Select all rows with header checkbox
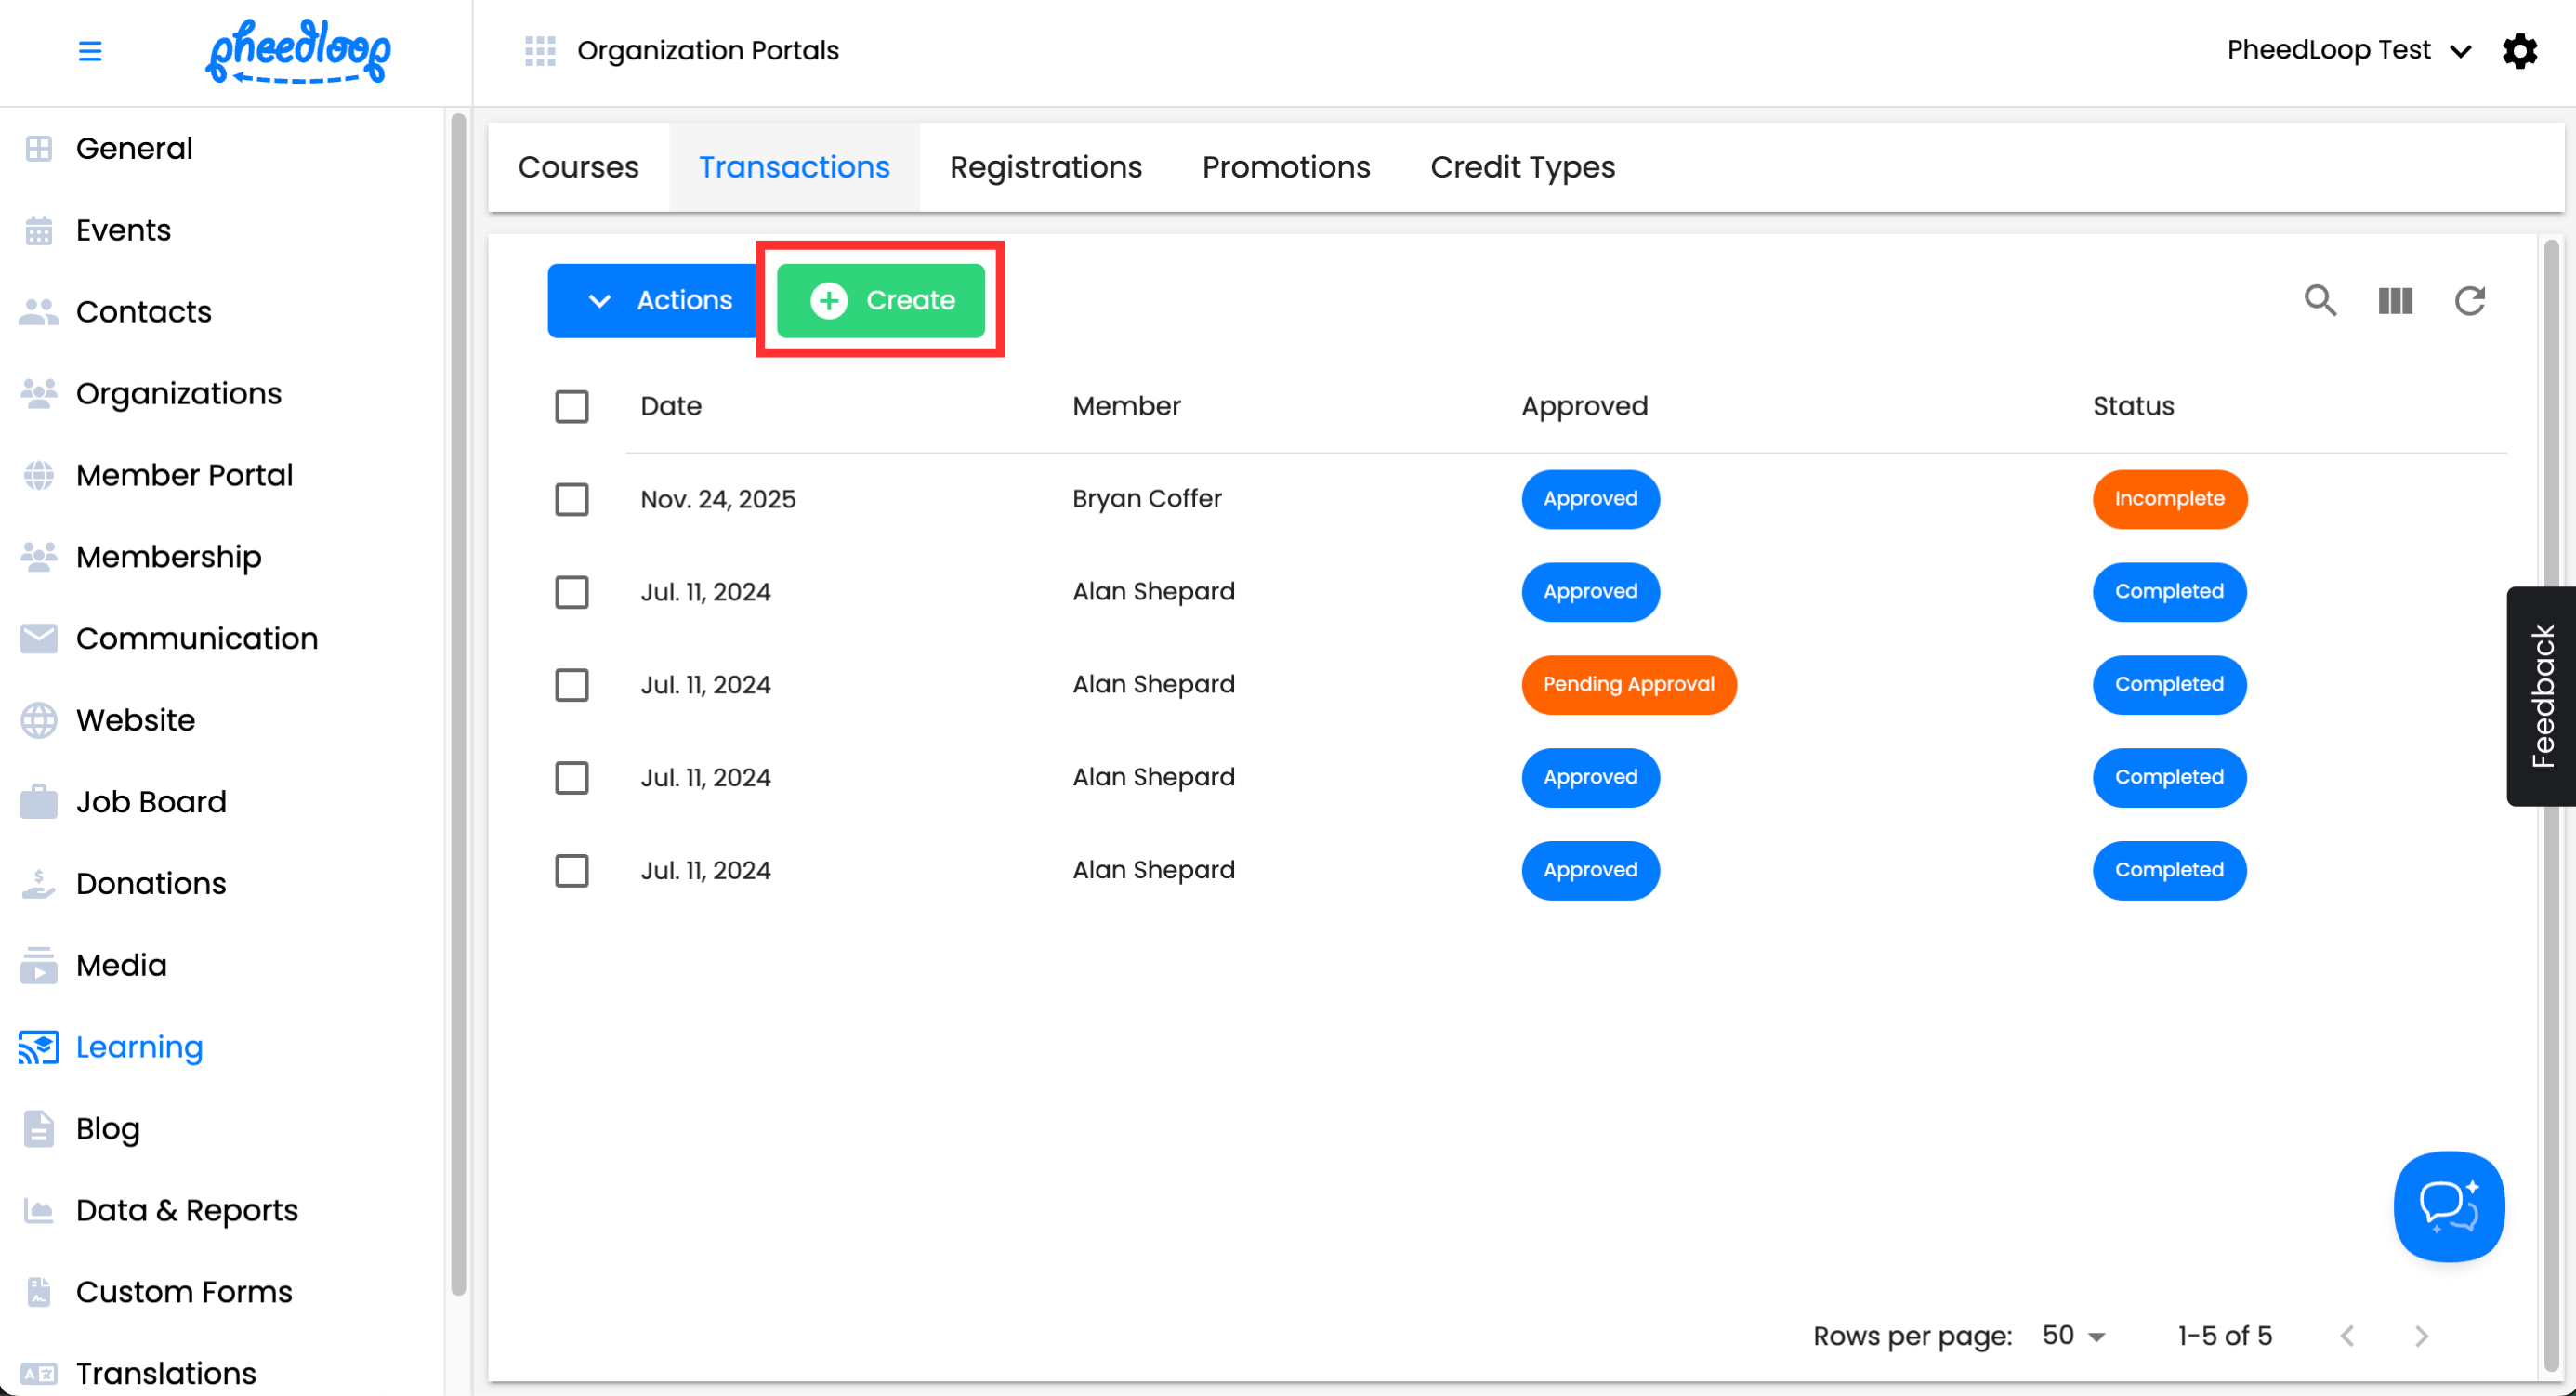Screen dimensions: 2576x1396 572,406
